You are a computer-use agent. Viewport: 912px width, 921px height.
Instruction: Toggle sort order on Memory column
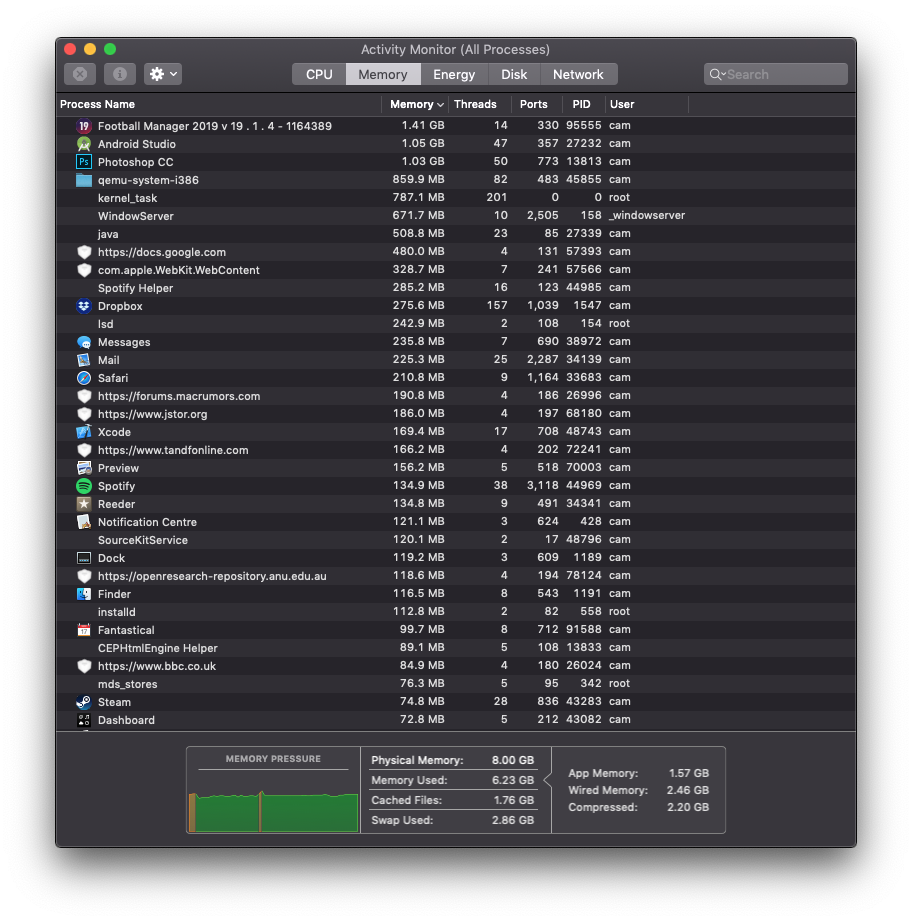[x=415, y=104]
